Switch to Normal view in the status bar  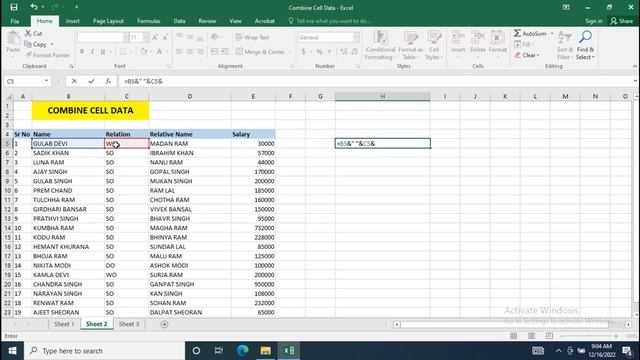pos(513,336)
